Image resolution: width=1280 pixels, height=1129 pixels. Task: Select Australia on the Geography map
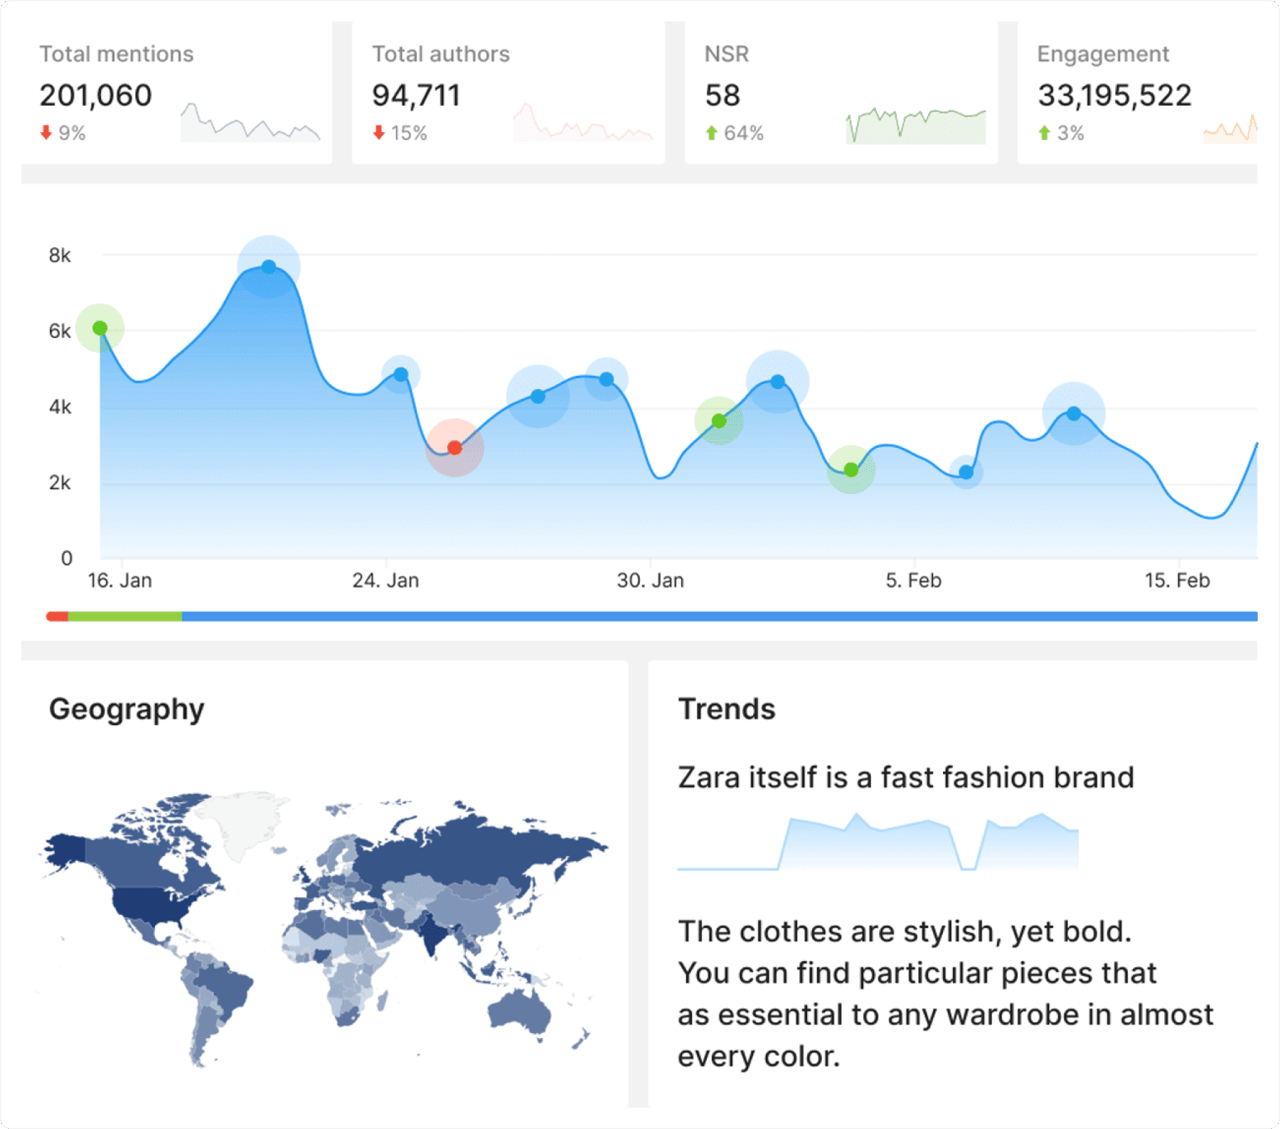(520, 1010)
